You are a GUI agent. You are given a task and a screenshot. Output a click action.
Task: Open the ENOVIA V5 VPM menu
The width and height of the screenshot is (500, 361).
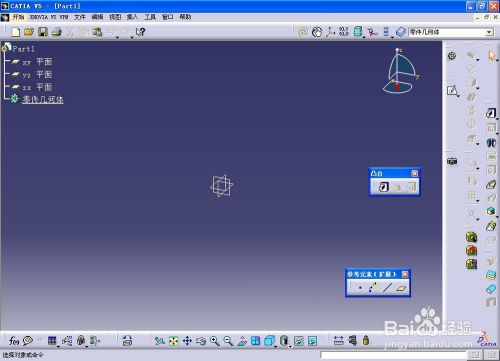[49, 17]
